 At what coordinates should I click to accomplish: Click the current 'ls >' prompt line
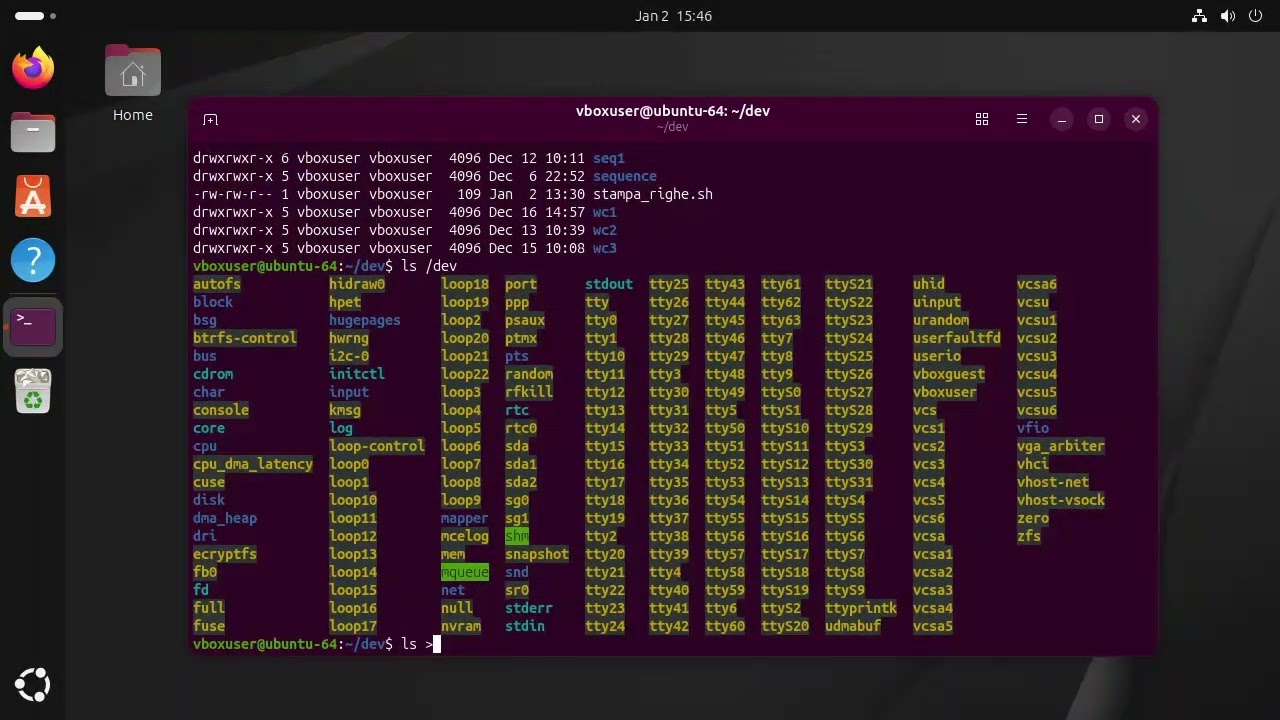click(317, 644)
